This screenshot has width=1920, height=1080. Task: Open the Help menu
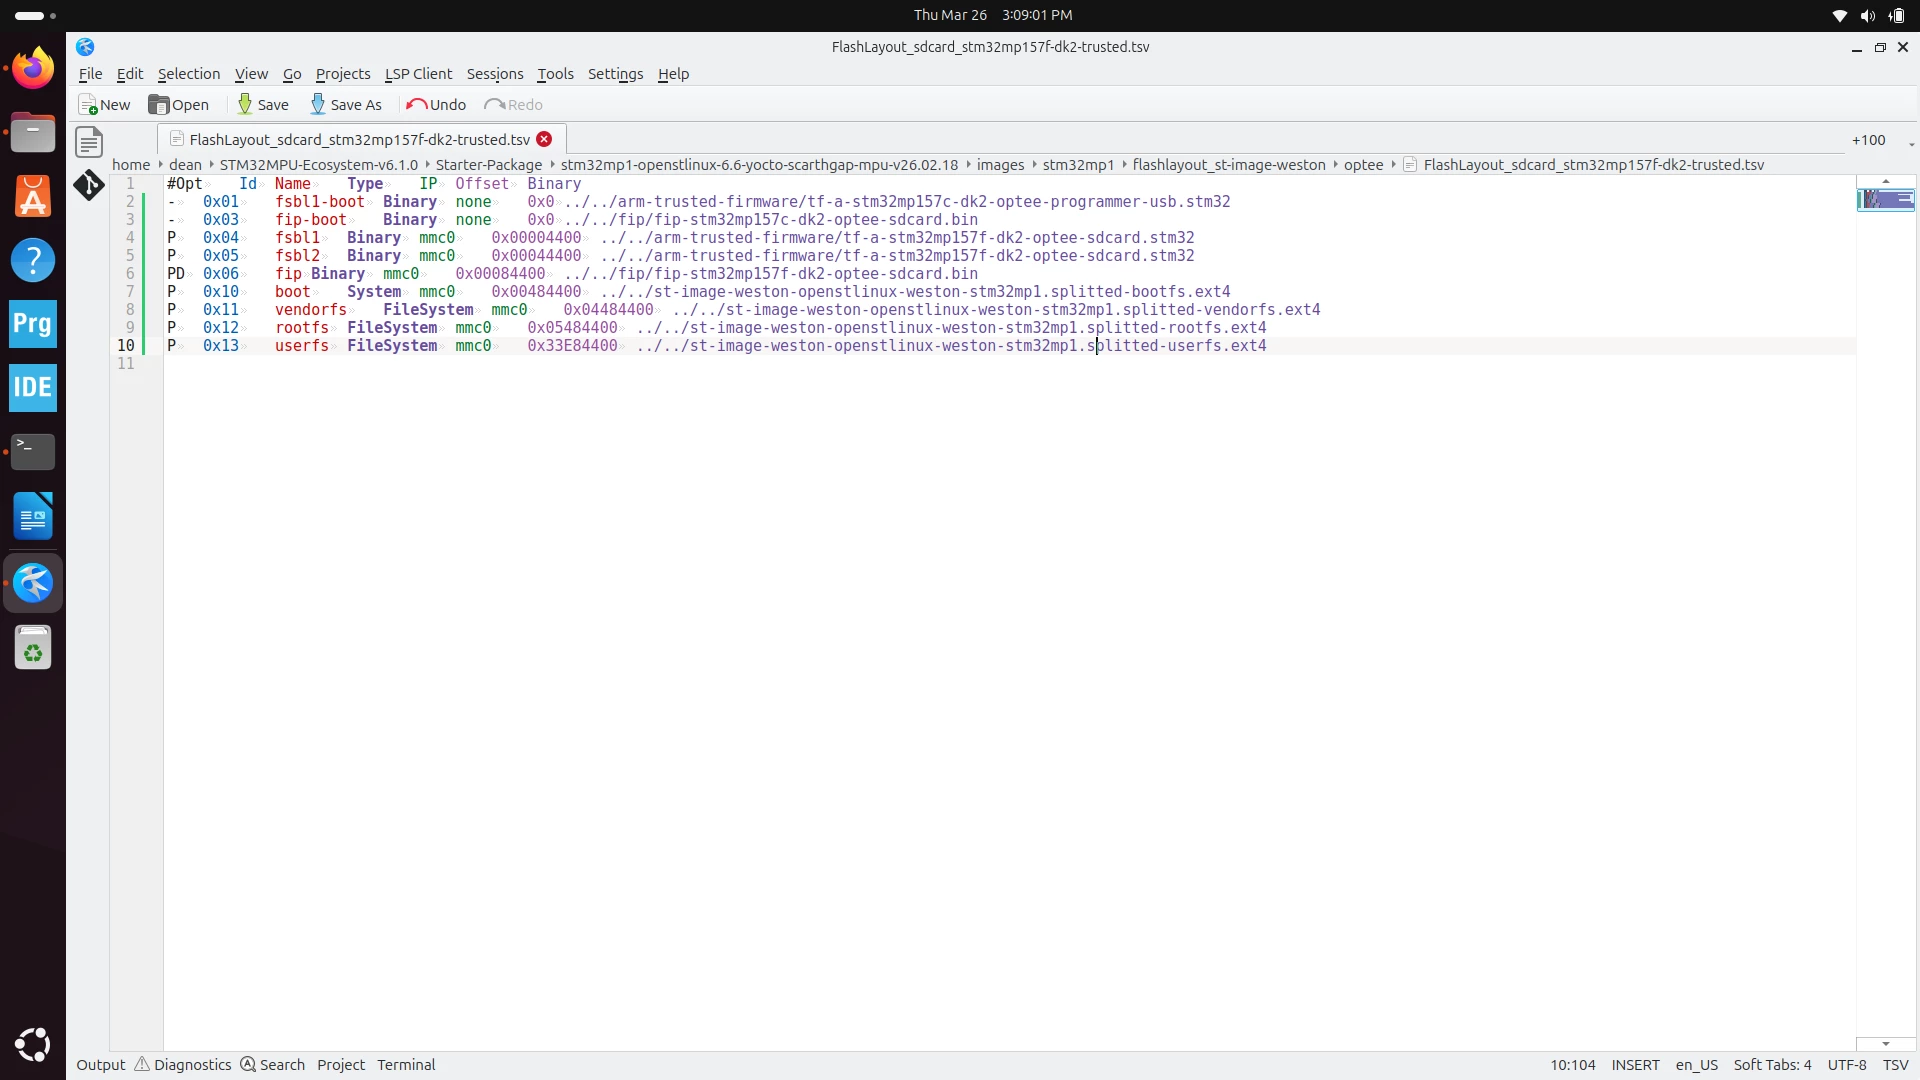coord(673,74)
